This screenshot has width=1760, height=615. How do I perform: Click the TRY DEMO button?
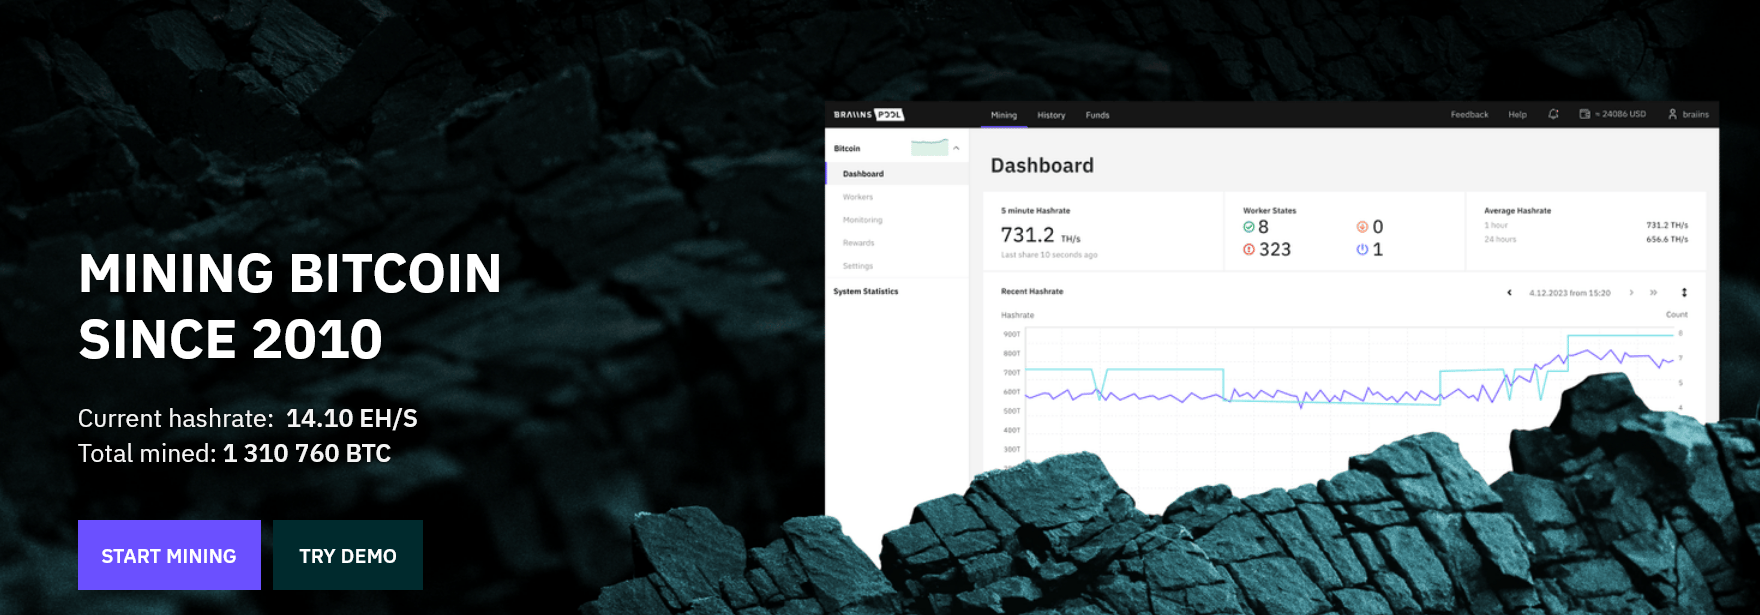(x=348, y=555)
